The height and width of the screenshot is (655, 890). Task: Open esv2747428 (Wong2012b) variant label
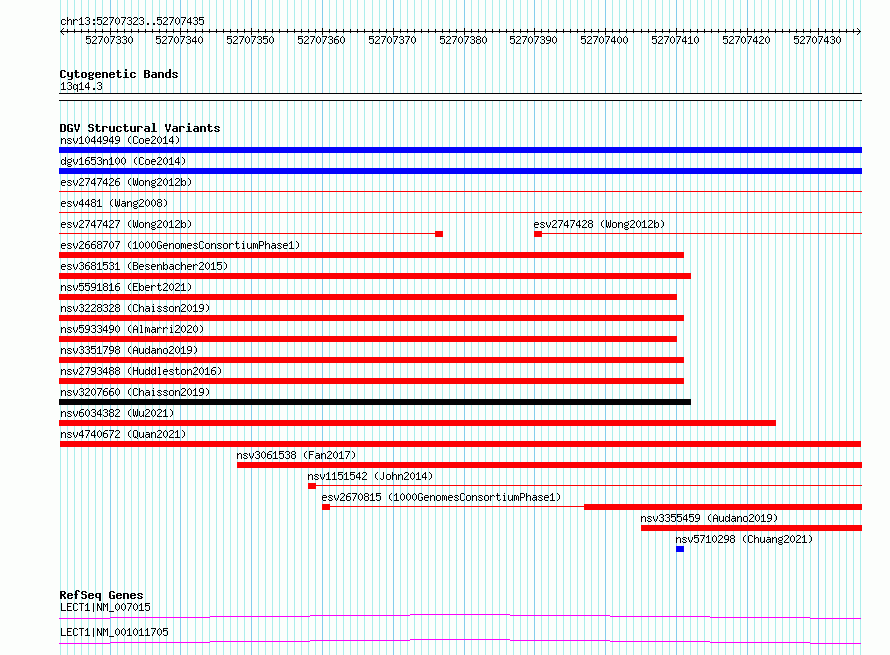(599, 224)
